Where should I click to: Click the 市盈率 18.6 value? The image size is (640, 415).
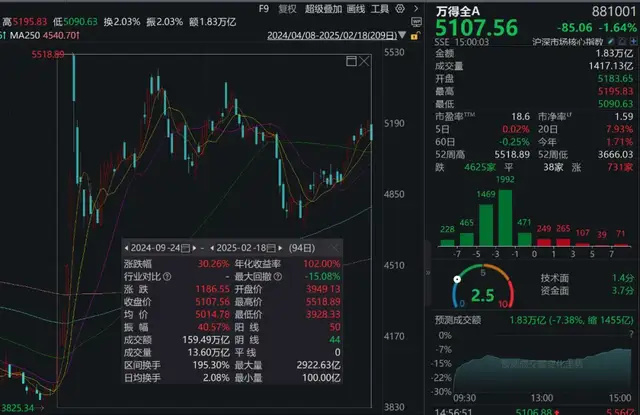click(x=520, y=117)
